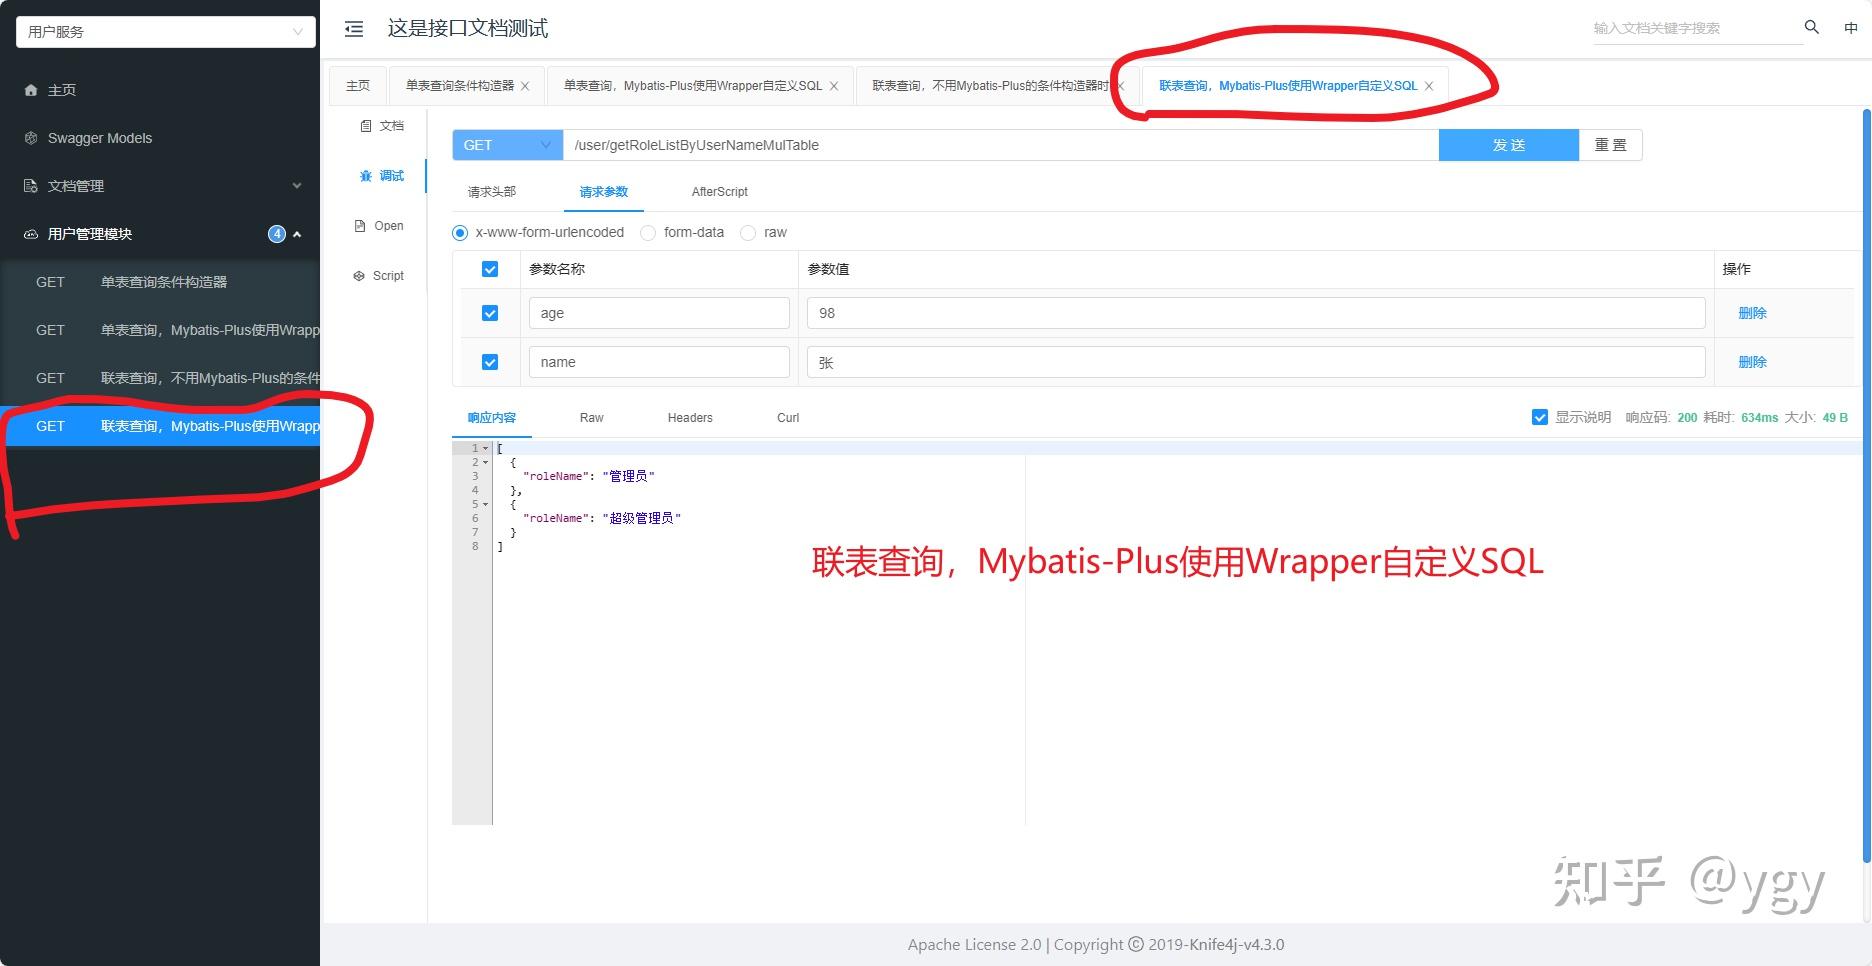This screenshot has height=966, width=1872.
Task: Click the Open panel icon
Action: [x=377, y=225]
